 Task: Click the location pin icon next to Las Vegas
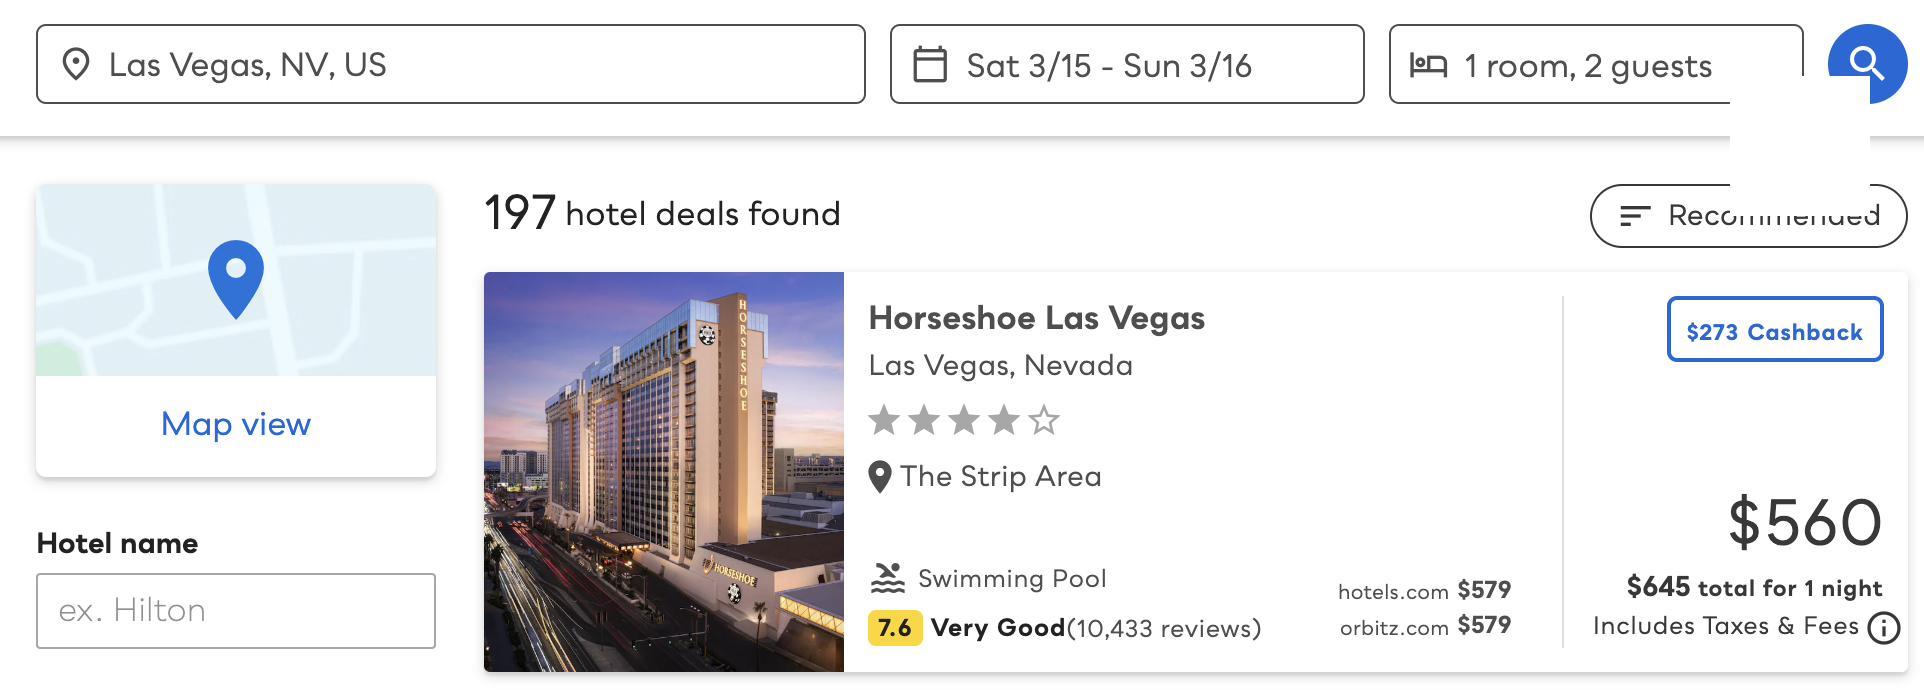click(74, 63)
